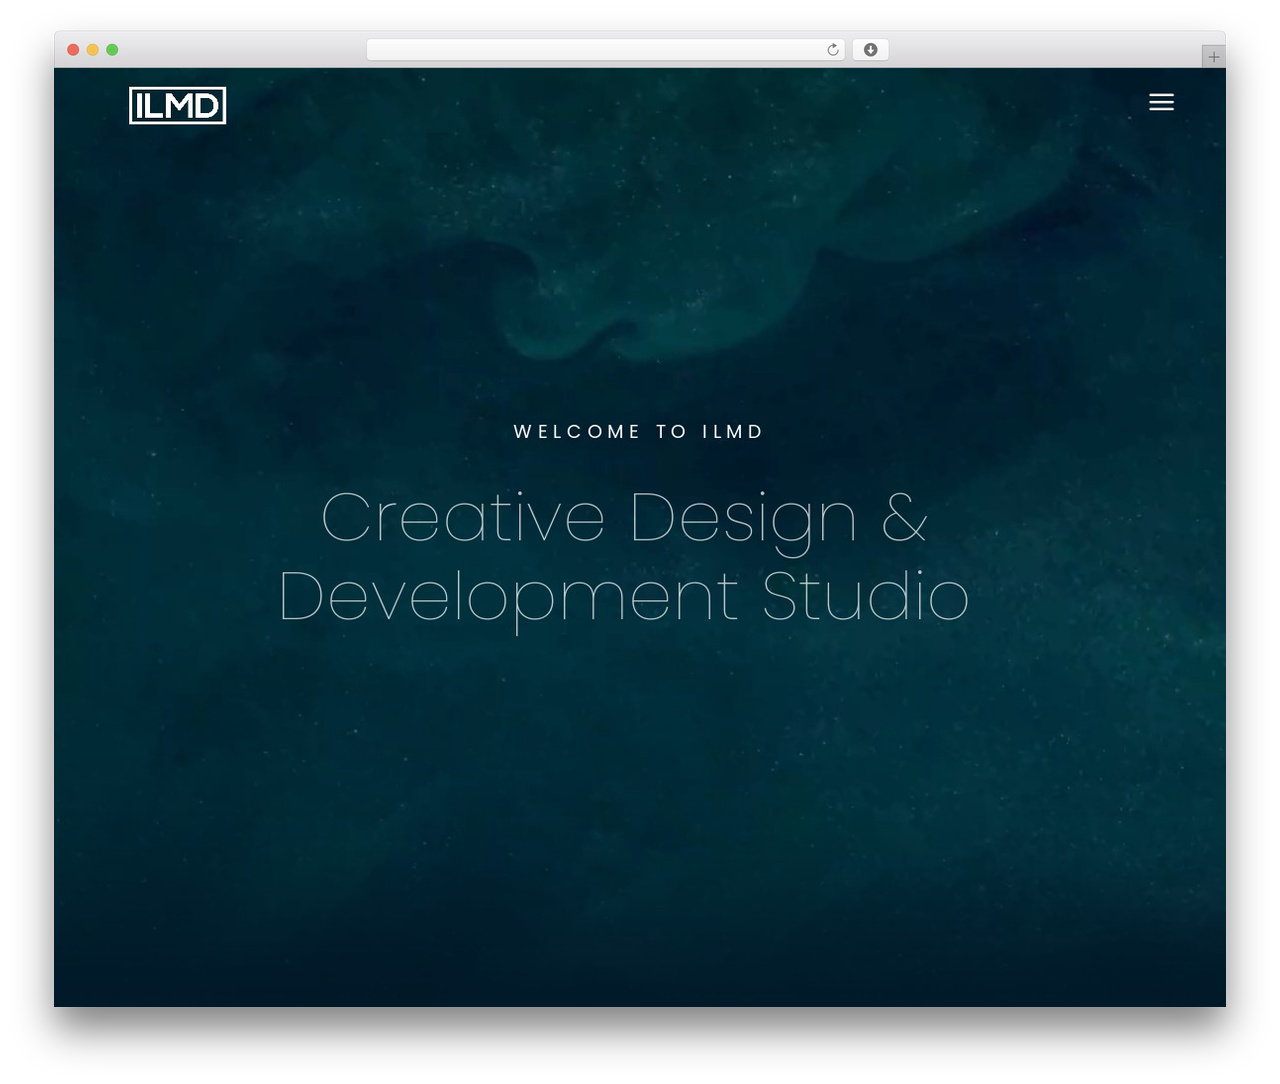Add a new browser tab
Viewport: 1280px width, 1084px height.
(x=1213, y=57)
